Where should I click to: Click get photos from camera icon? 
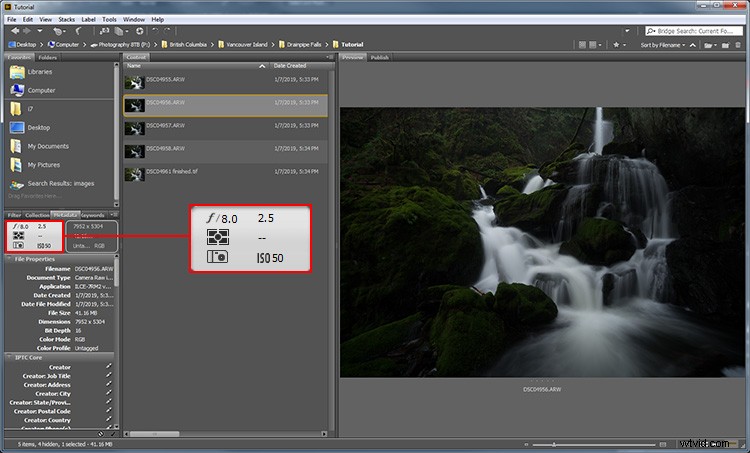pyautogui.click(x=104, y=31)
